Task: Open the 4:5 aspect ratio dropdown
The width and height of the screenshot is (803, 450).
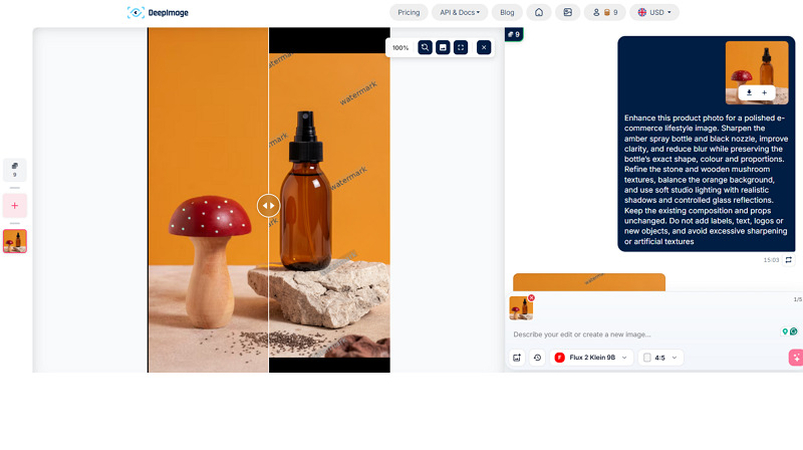Action: coord(660,357)
